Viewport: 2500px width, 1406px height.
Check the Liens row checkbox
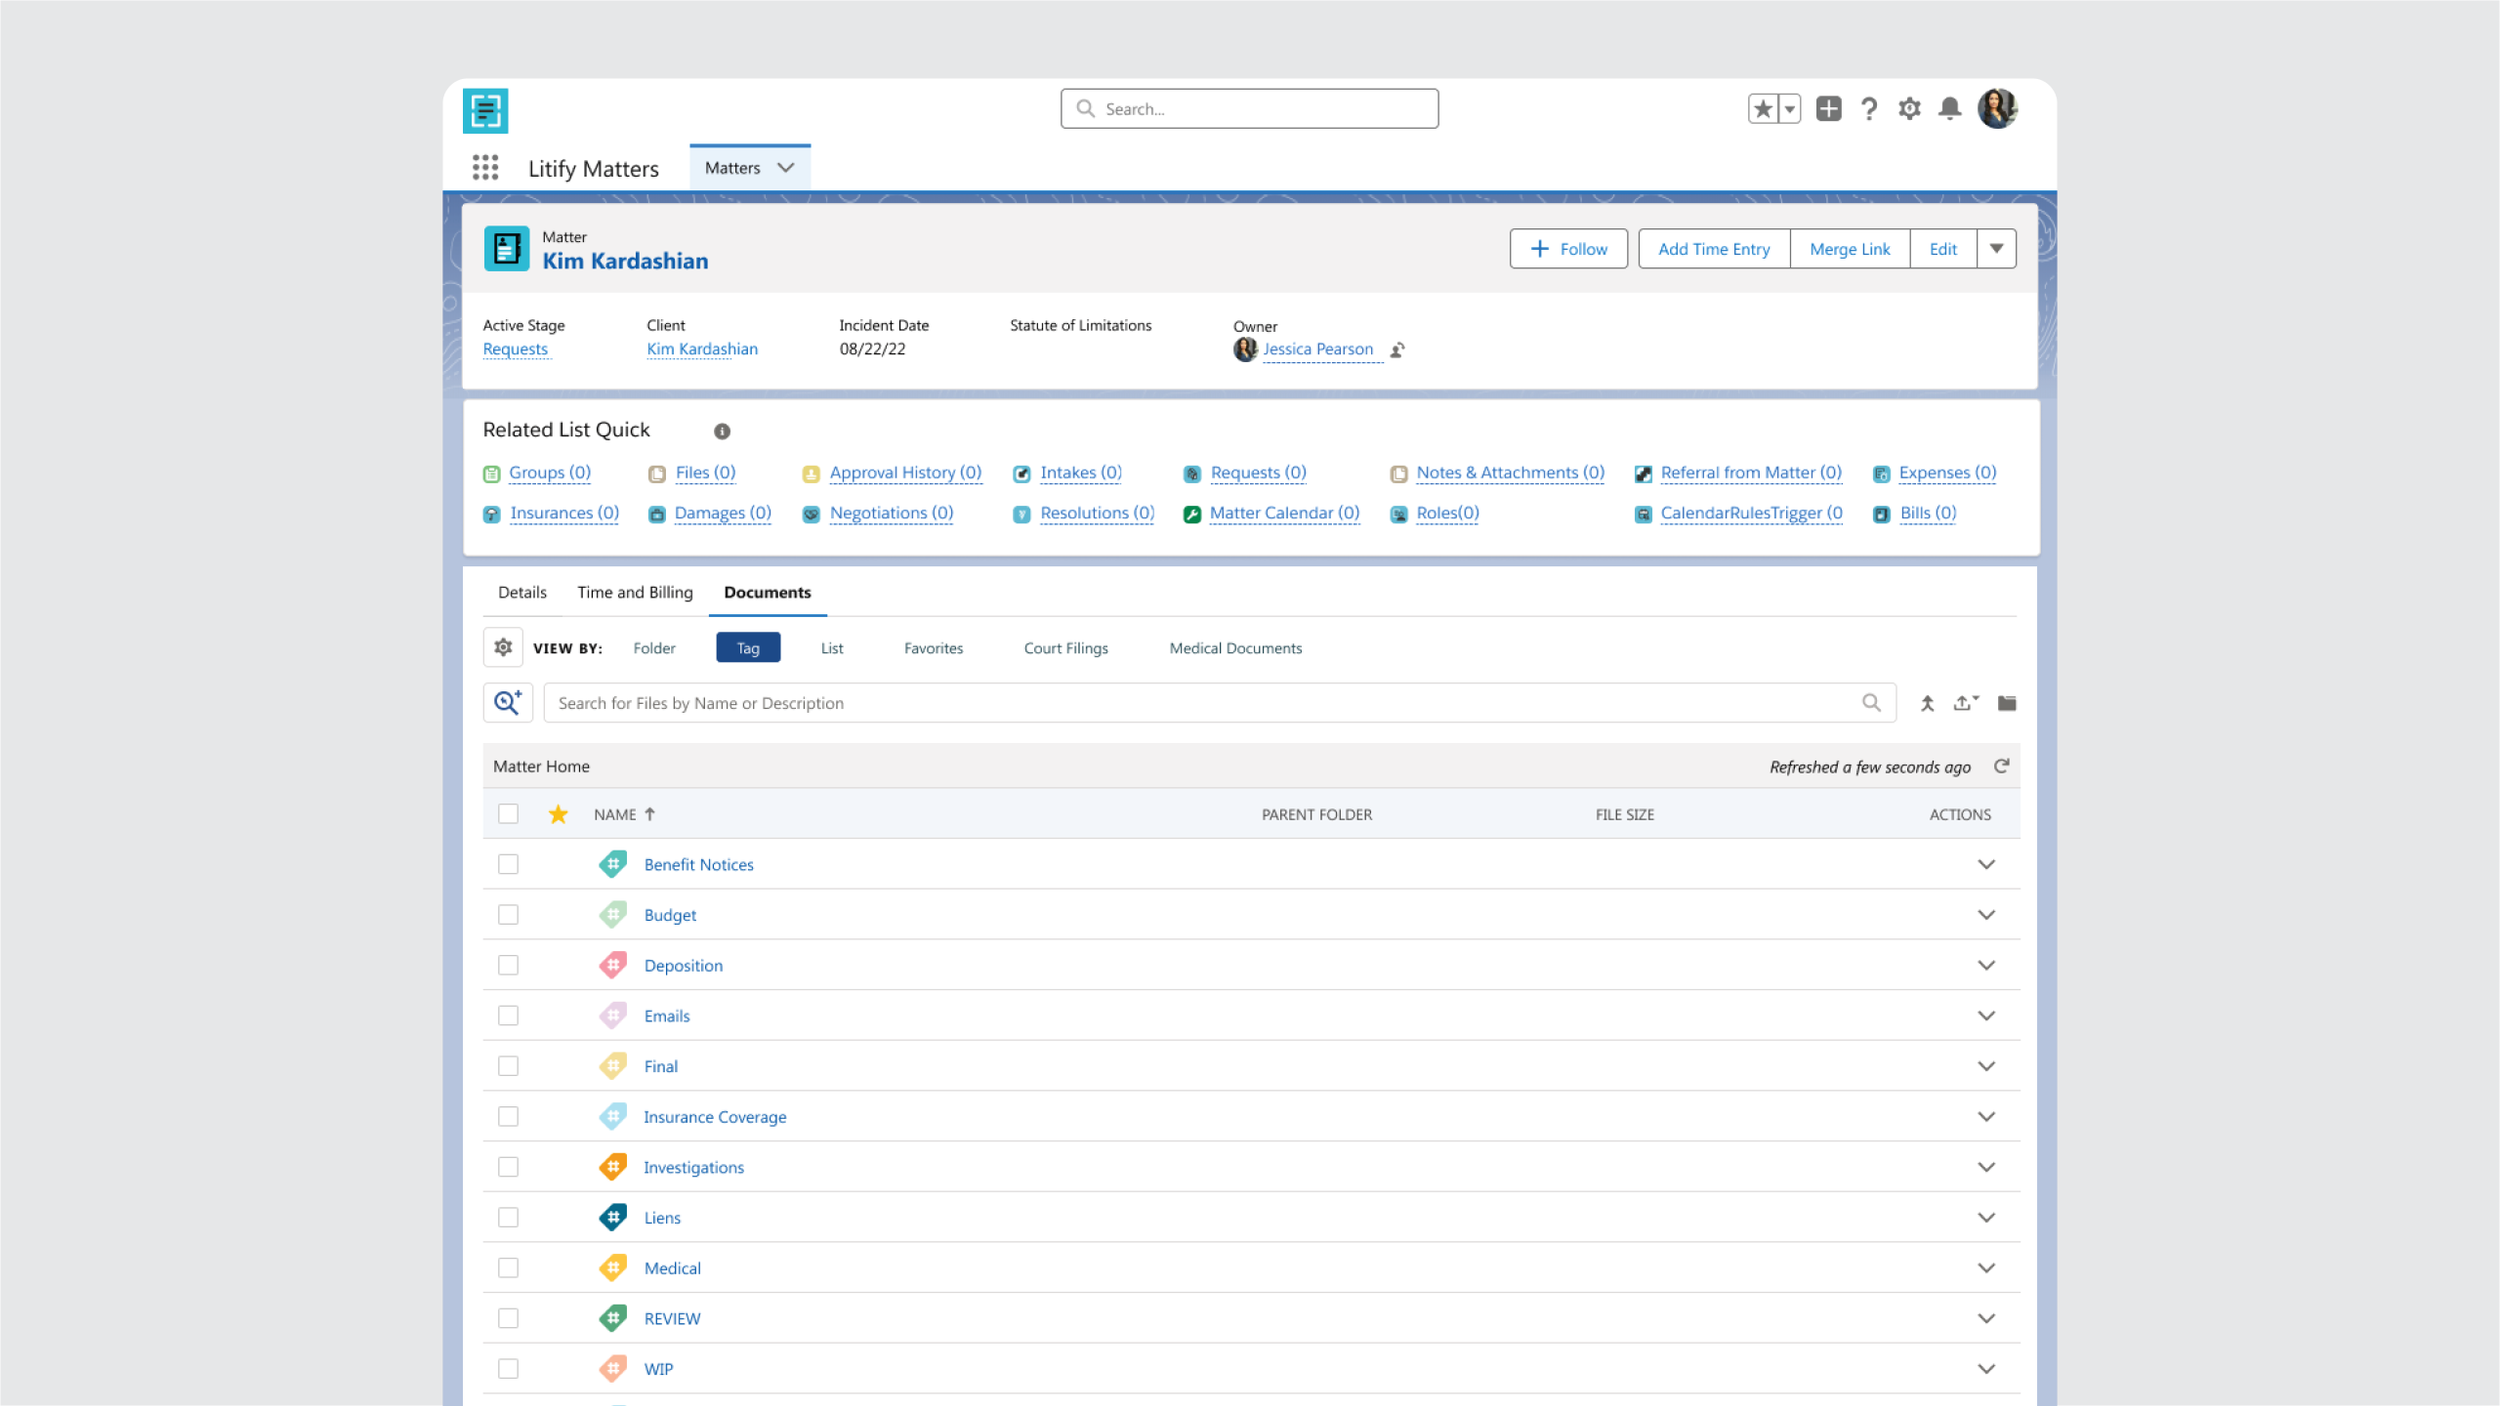tap(508, 1217)
